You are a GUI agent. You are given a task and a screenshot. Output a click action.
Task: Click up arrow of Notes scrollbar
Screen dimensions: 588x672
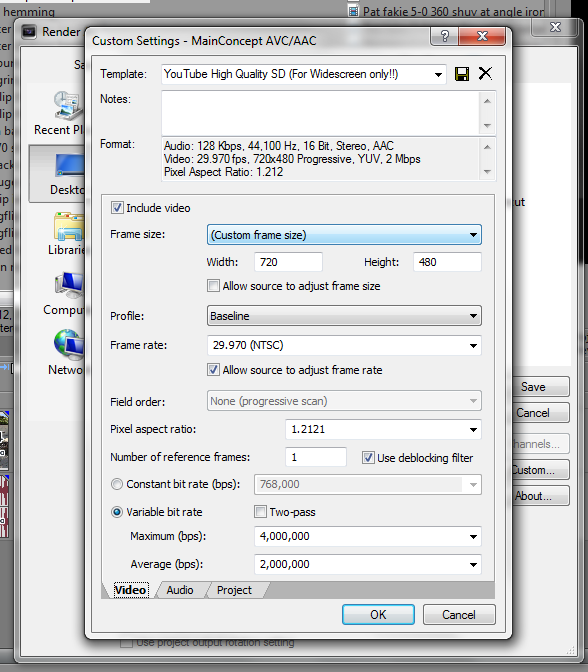click(x=487, y=101)
